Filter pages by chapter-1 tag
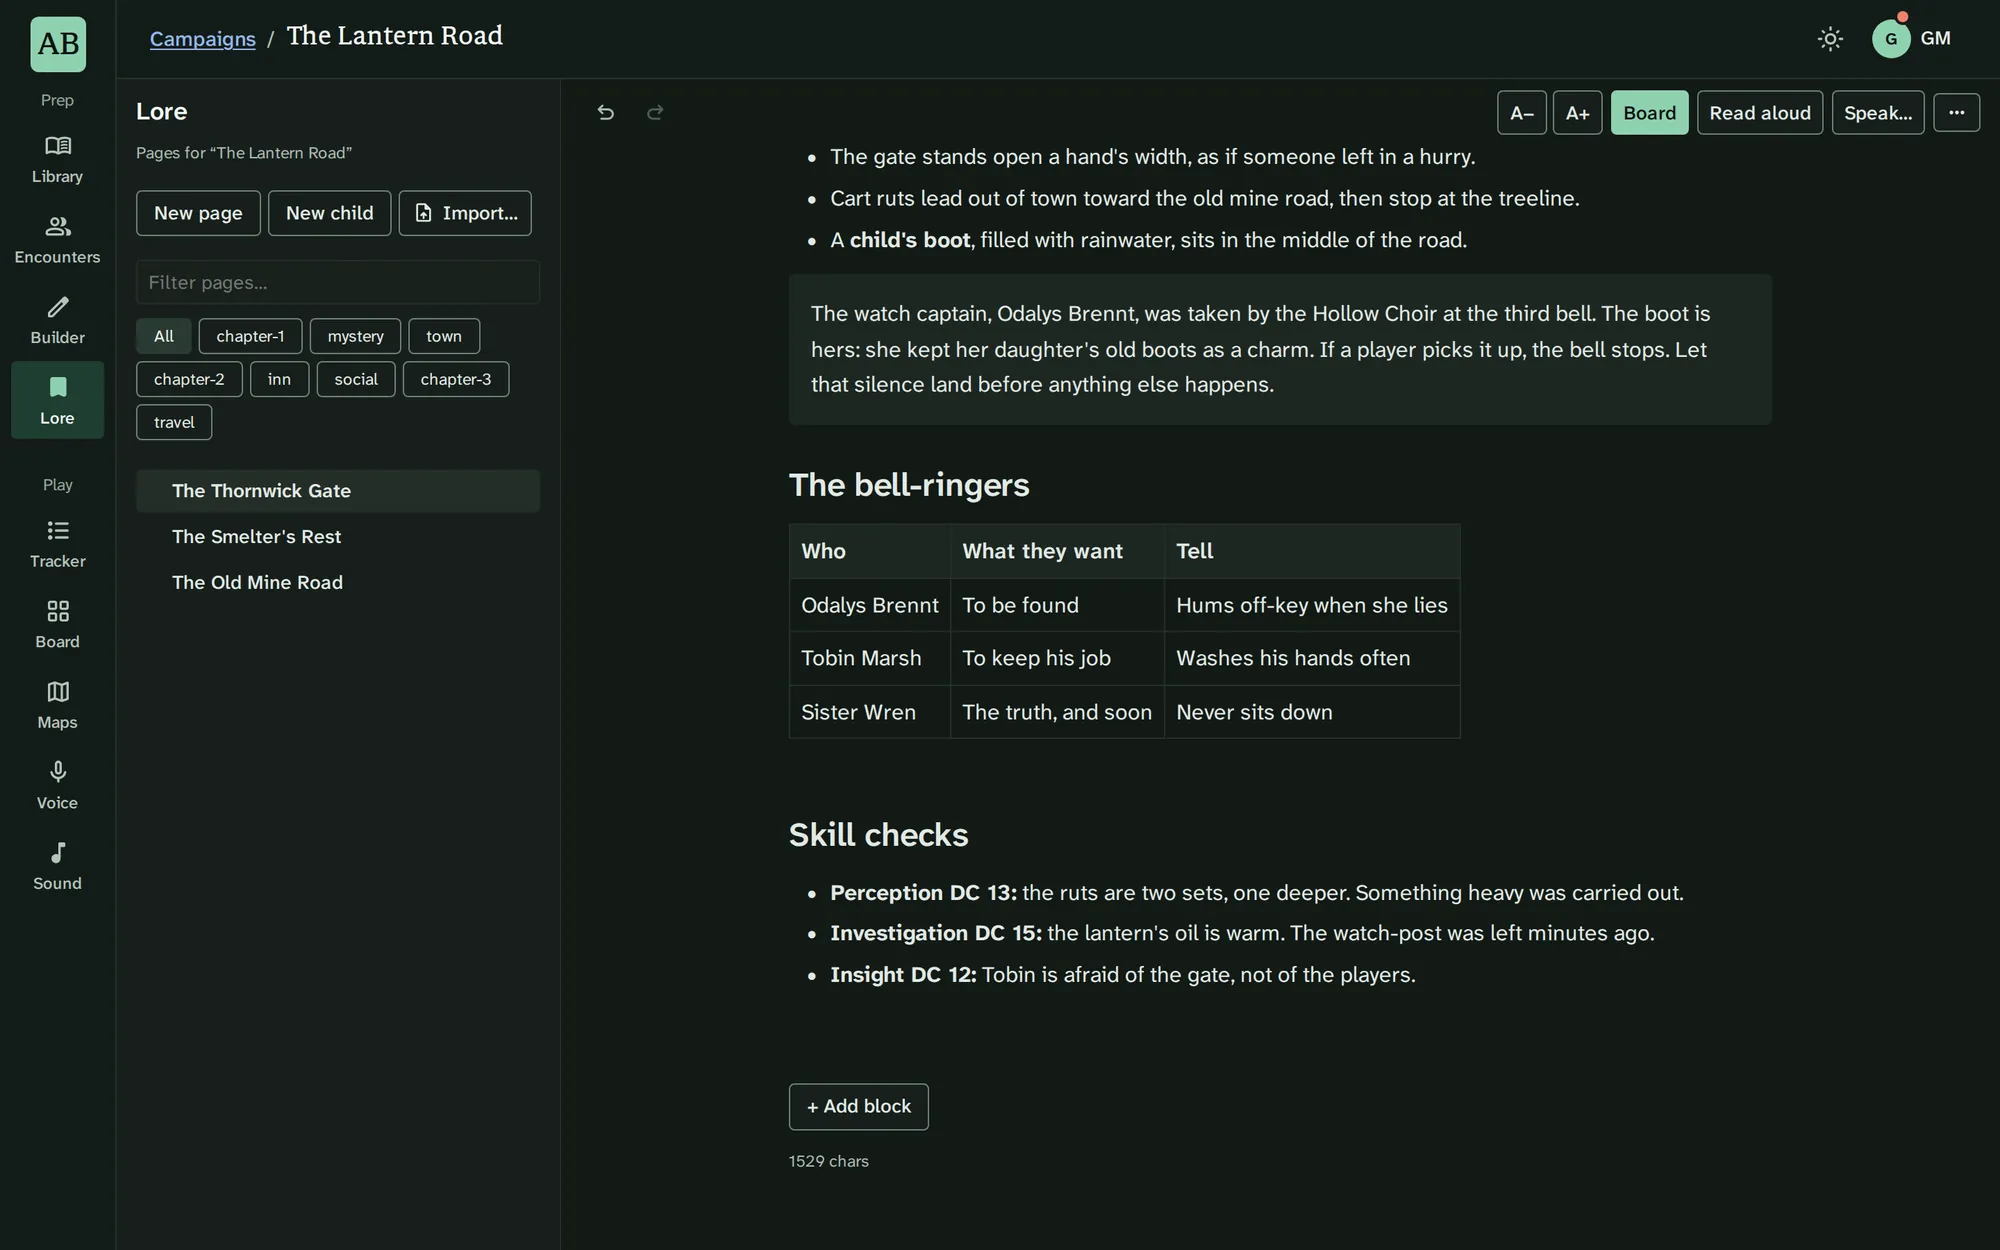This screenshot has width=2000, height=1250. click(250, 336)
